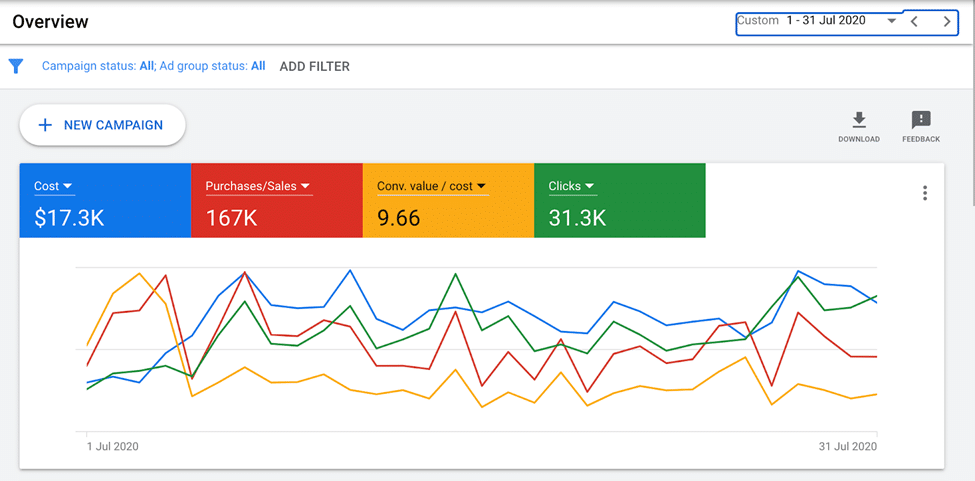Screen dimensions: 975x481
Task: Click the New Campaign button
Action: coord(103,125)
